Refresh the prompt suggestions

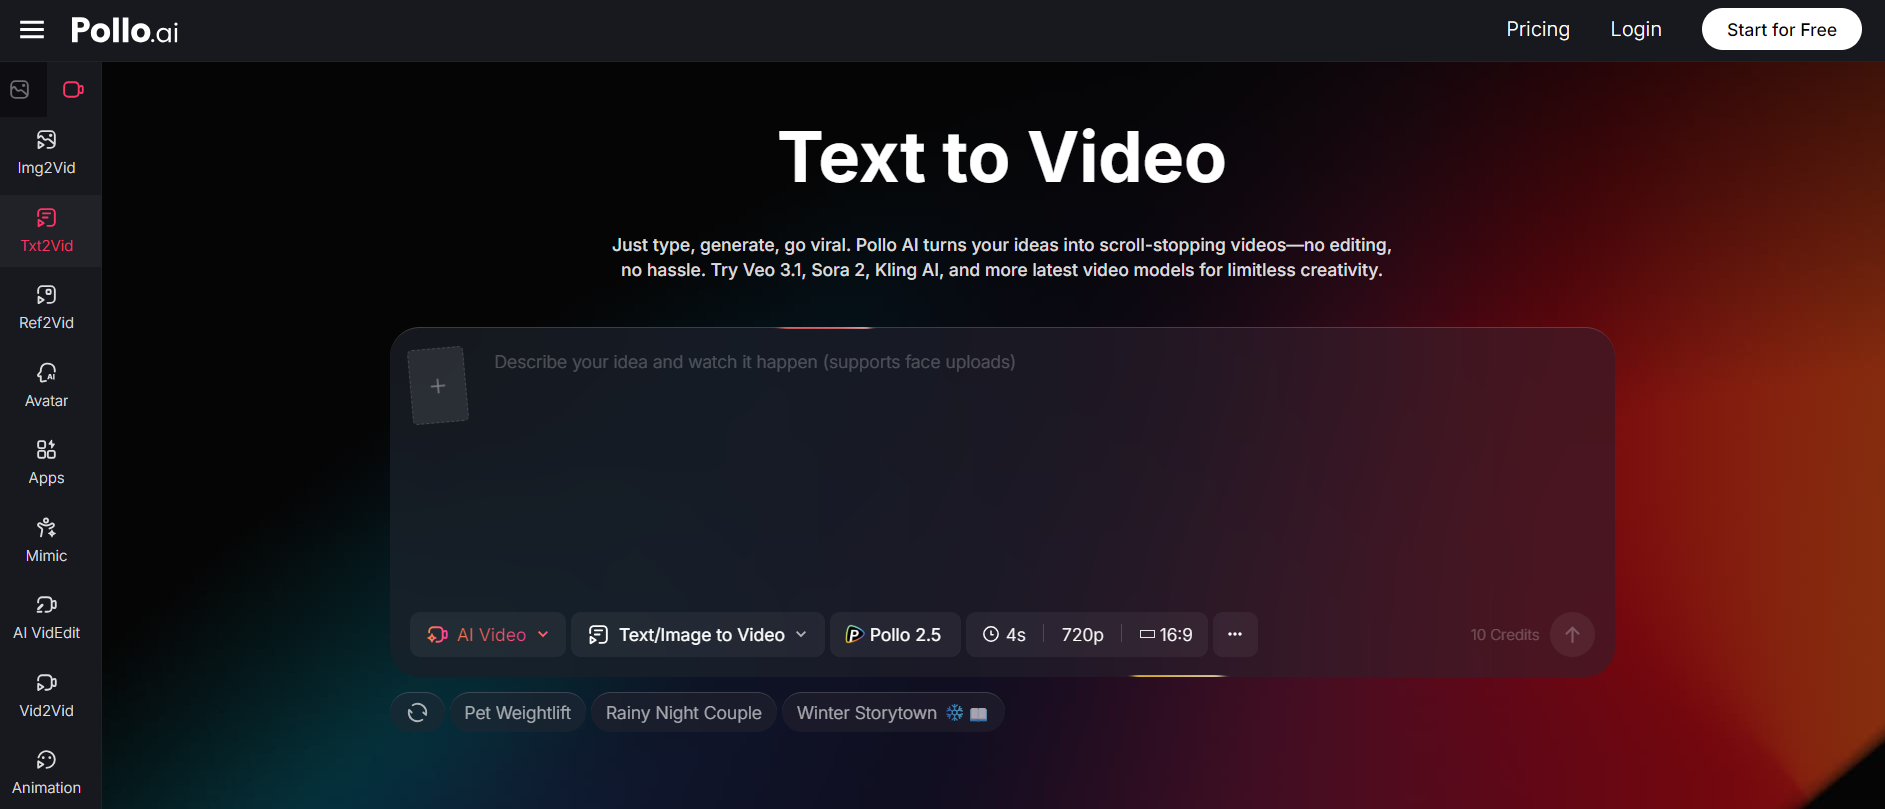[418, 713]
